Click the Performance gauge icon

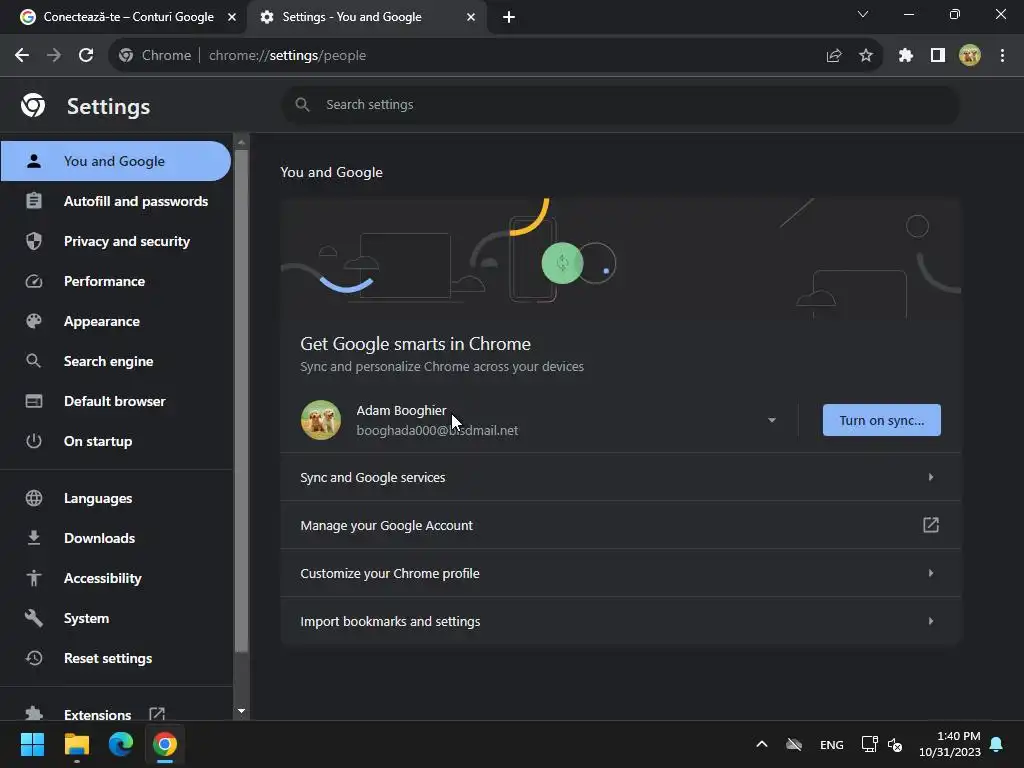pos(34,281)
